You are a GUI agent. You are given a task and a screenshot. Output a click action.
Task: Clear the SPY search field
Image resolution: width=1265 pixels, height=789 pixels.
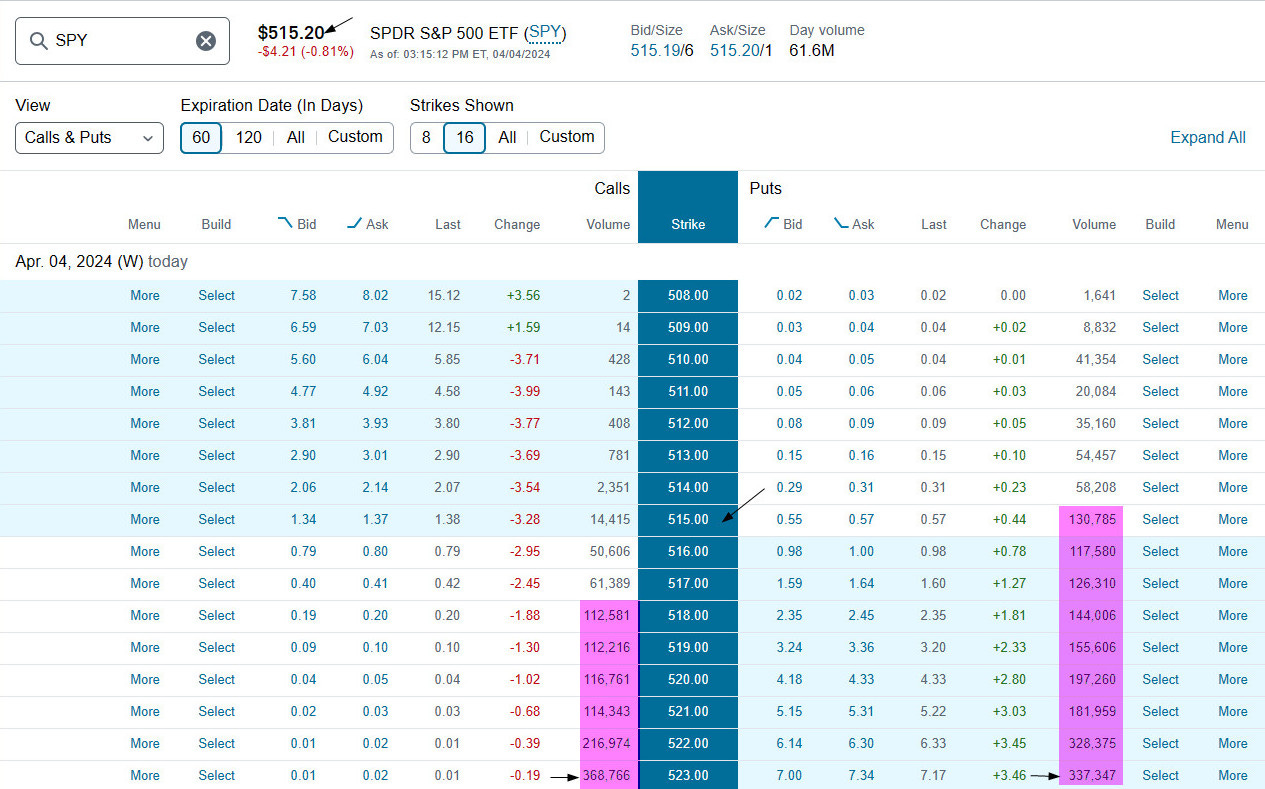click(x=205, y=41)
